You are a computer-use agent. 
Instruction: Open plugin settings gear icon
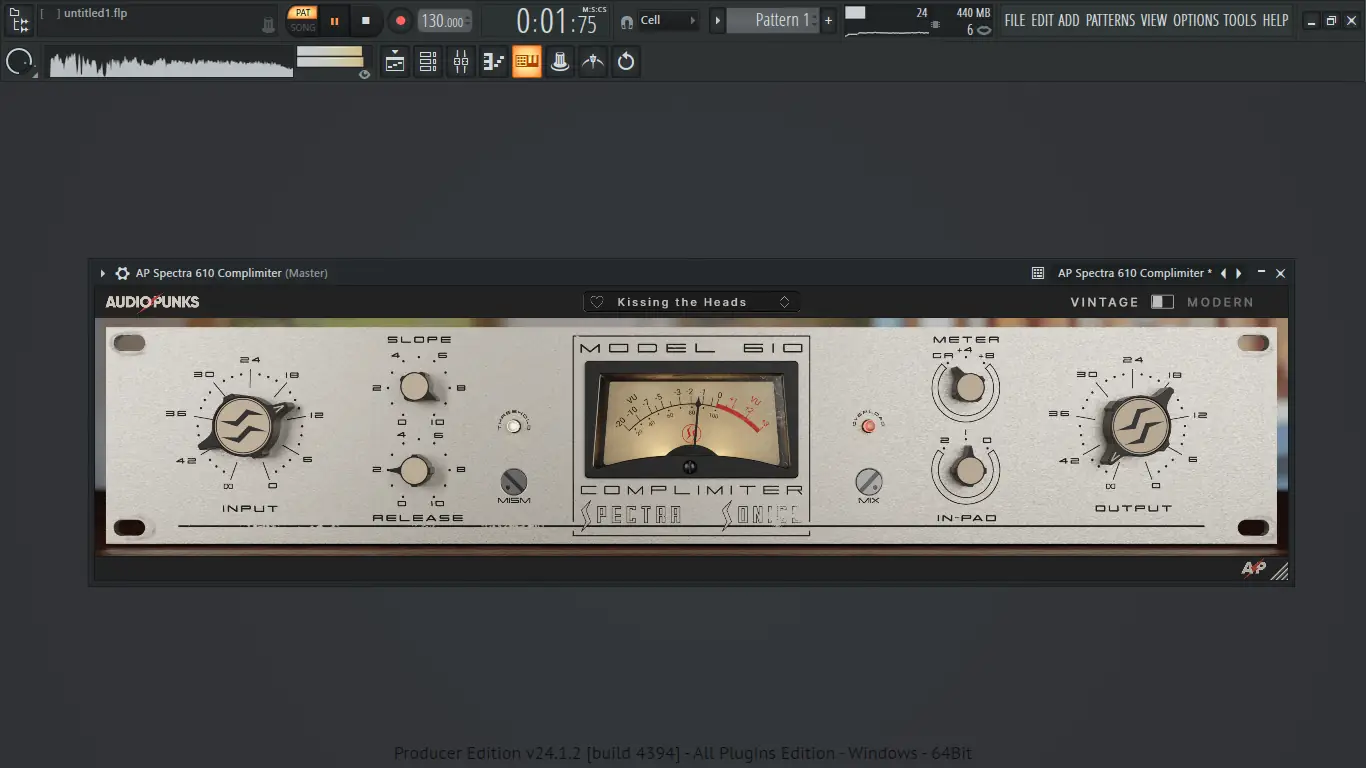click(x=123, y=273)
